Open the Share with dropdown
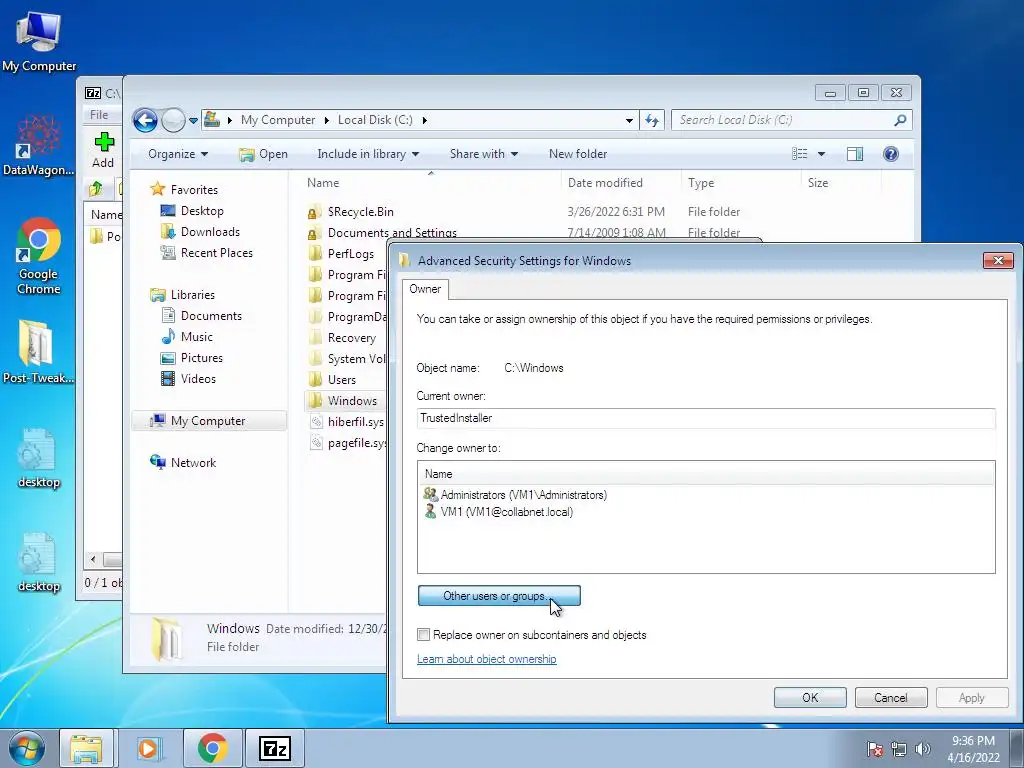Screen dimensions: 1024x768 click(x=483, y=154)
